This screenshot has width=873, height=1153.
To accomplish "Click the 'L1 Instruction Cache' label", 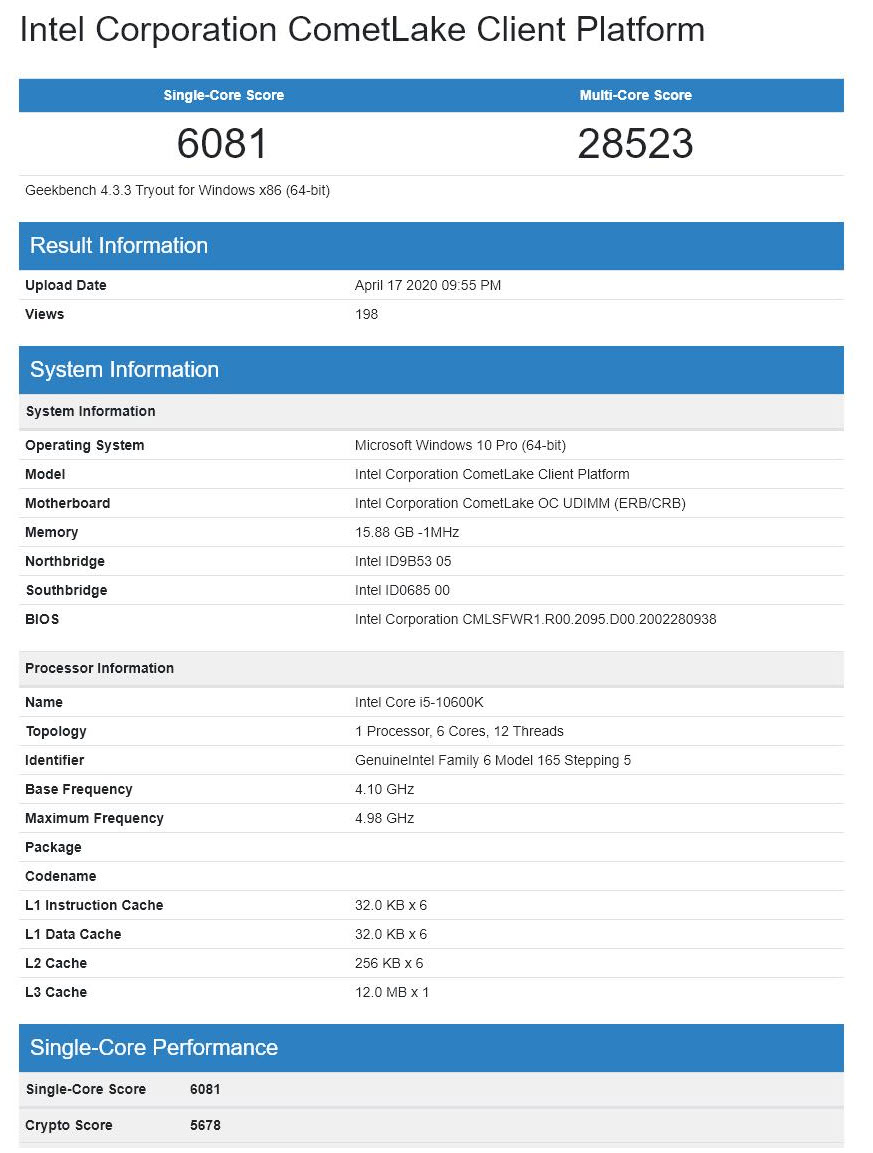I will (94, 905).
